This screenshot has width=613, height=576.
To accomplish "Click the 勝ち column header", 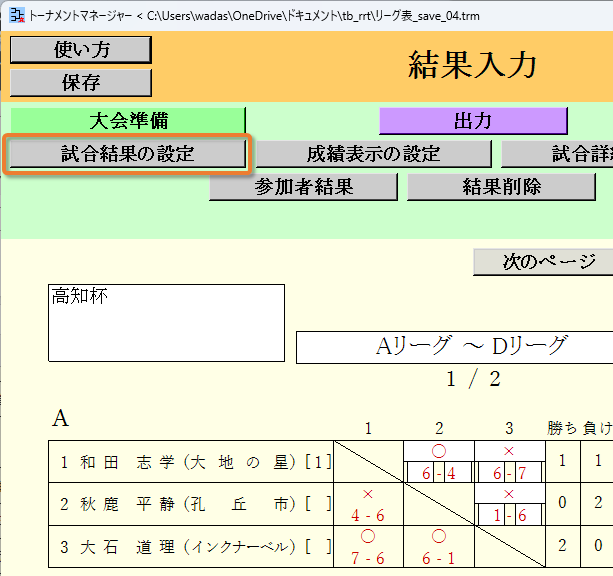I will pyautogui.click(x=562, y=428).
